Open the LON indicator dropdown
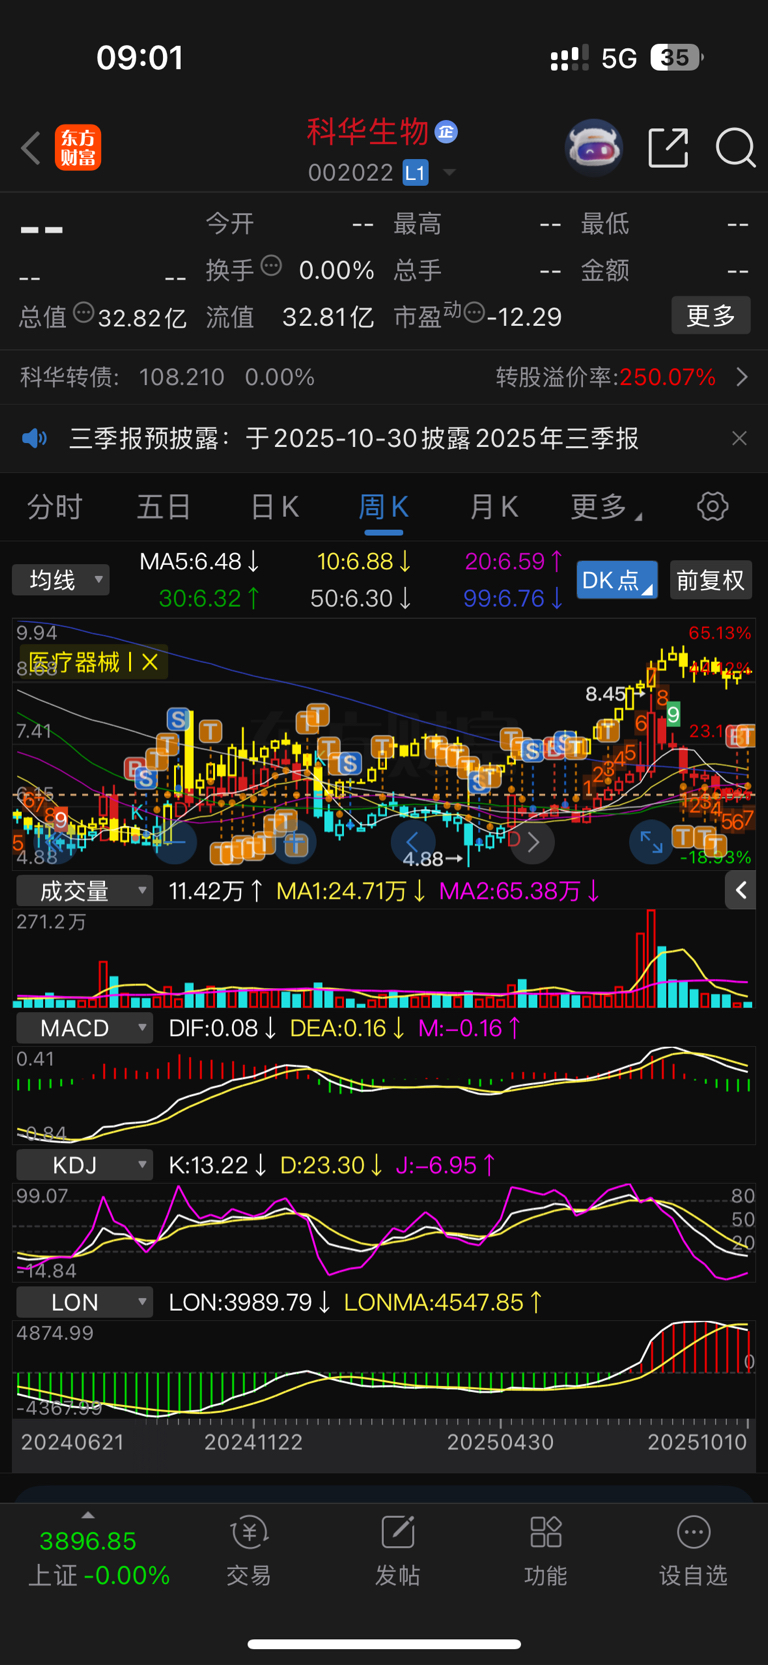 pyautogui.click(x=84, y=1302)
